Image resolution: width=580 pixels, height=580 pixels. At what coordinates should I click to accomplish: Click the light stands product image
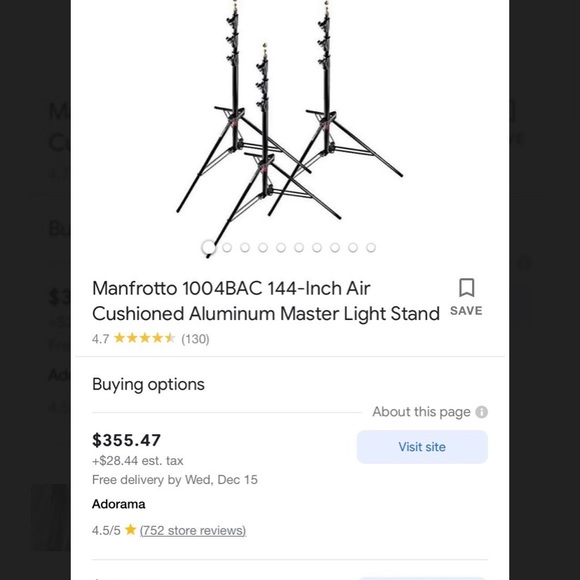[x=290, y=126]
